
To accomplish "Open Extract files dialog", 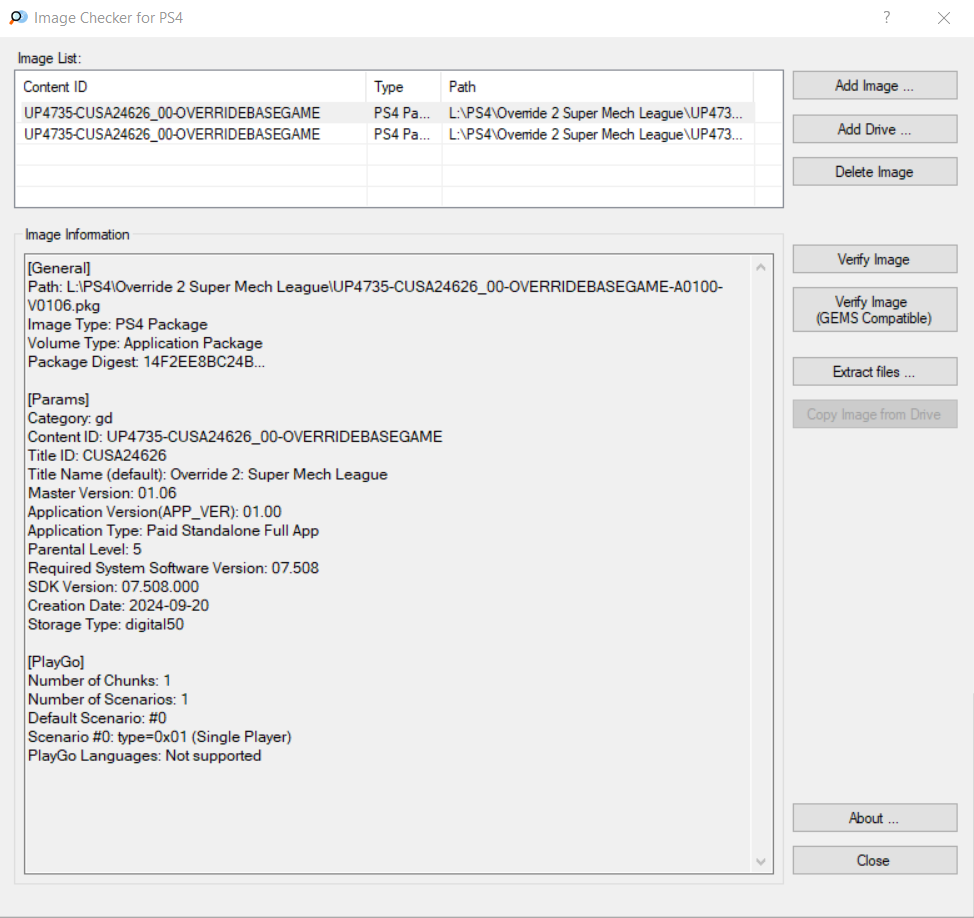I will (875, 371).
